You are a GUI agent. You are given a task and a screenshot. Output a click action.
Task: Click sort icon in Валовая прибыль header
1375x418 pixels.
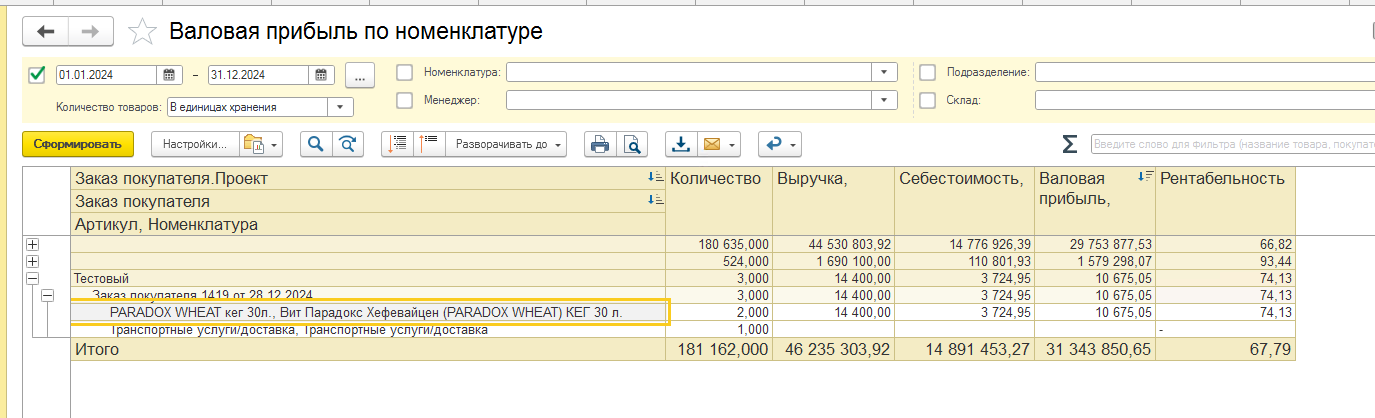pos(1146,177)
